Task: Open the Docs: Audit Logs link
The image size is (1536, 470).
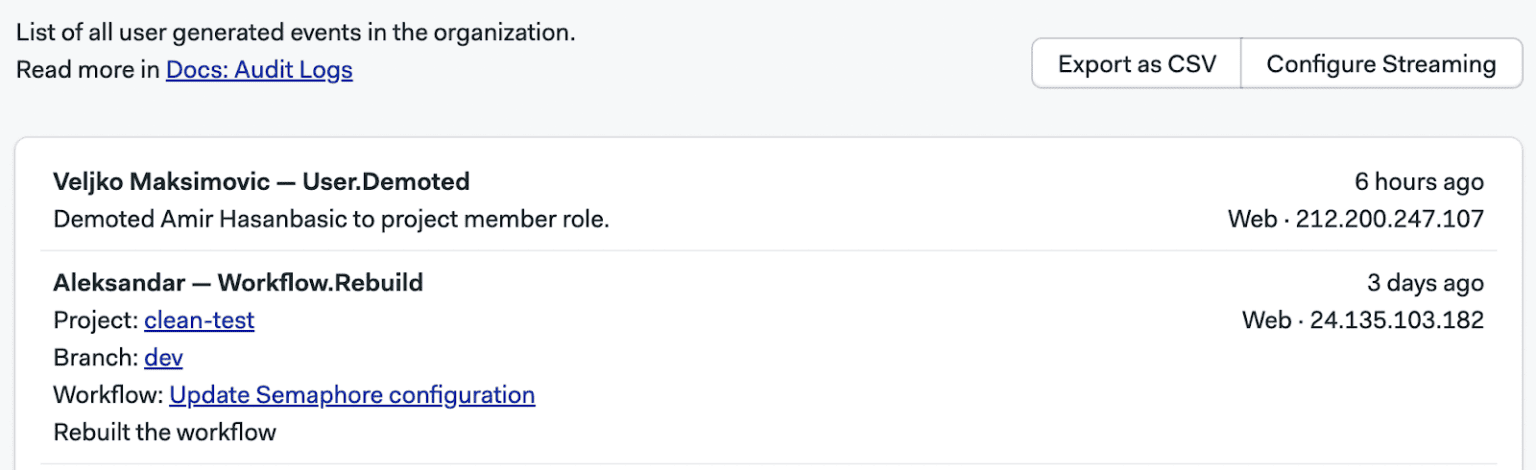Action: pyautogui.click(x=259, y=70)
